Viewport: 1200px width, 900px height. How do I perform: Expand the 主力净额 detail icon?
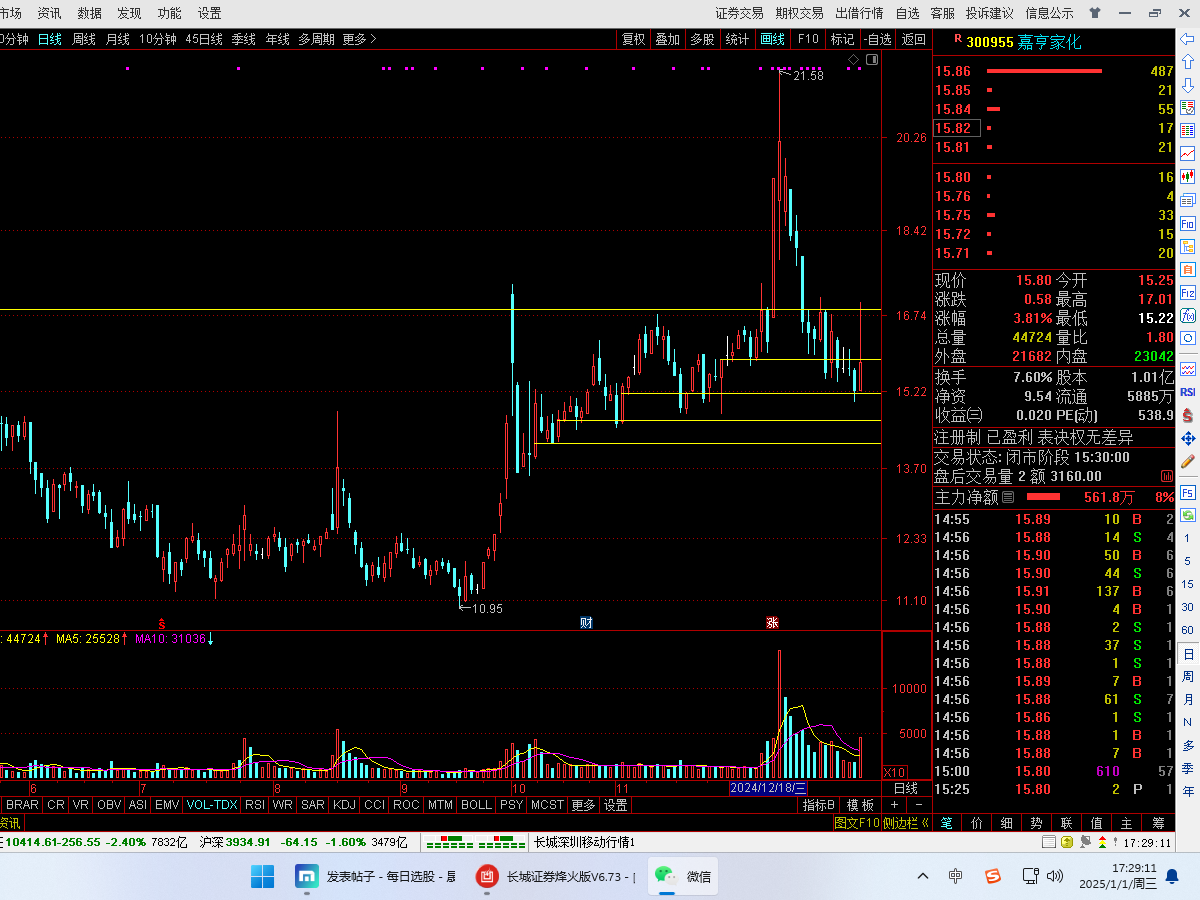coord(1008,497)
